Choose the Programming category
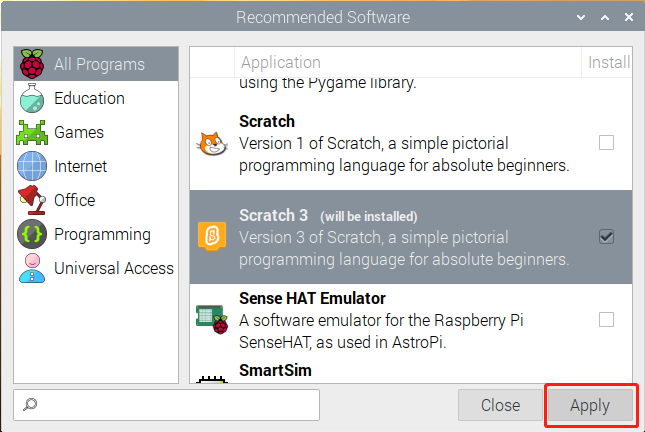 point(96,234)
